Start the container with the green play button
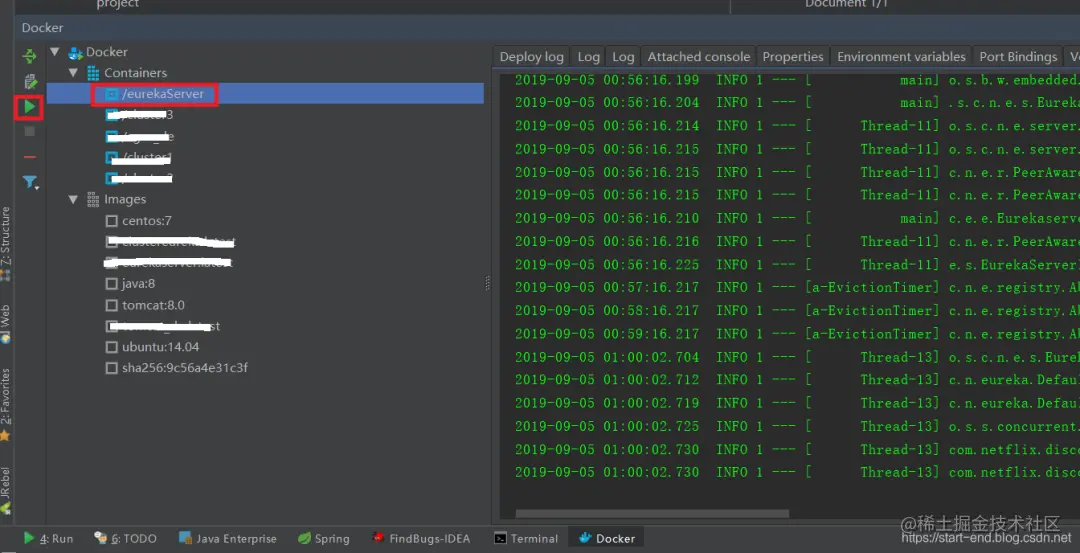 (30, 107)
